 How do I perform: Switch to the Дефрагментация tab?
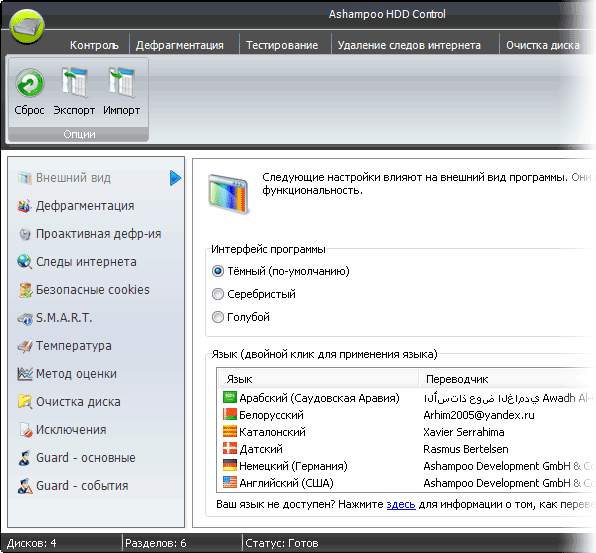(x=180, y=45)
